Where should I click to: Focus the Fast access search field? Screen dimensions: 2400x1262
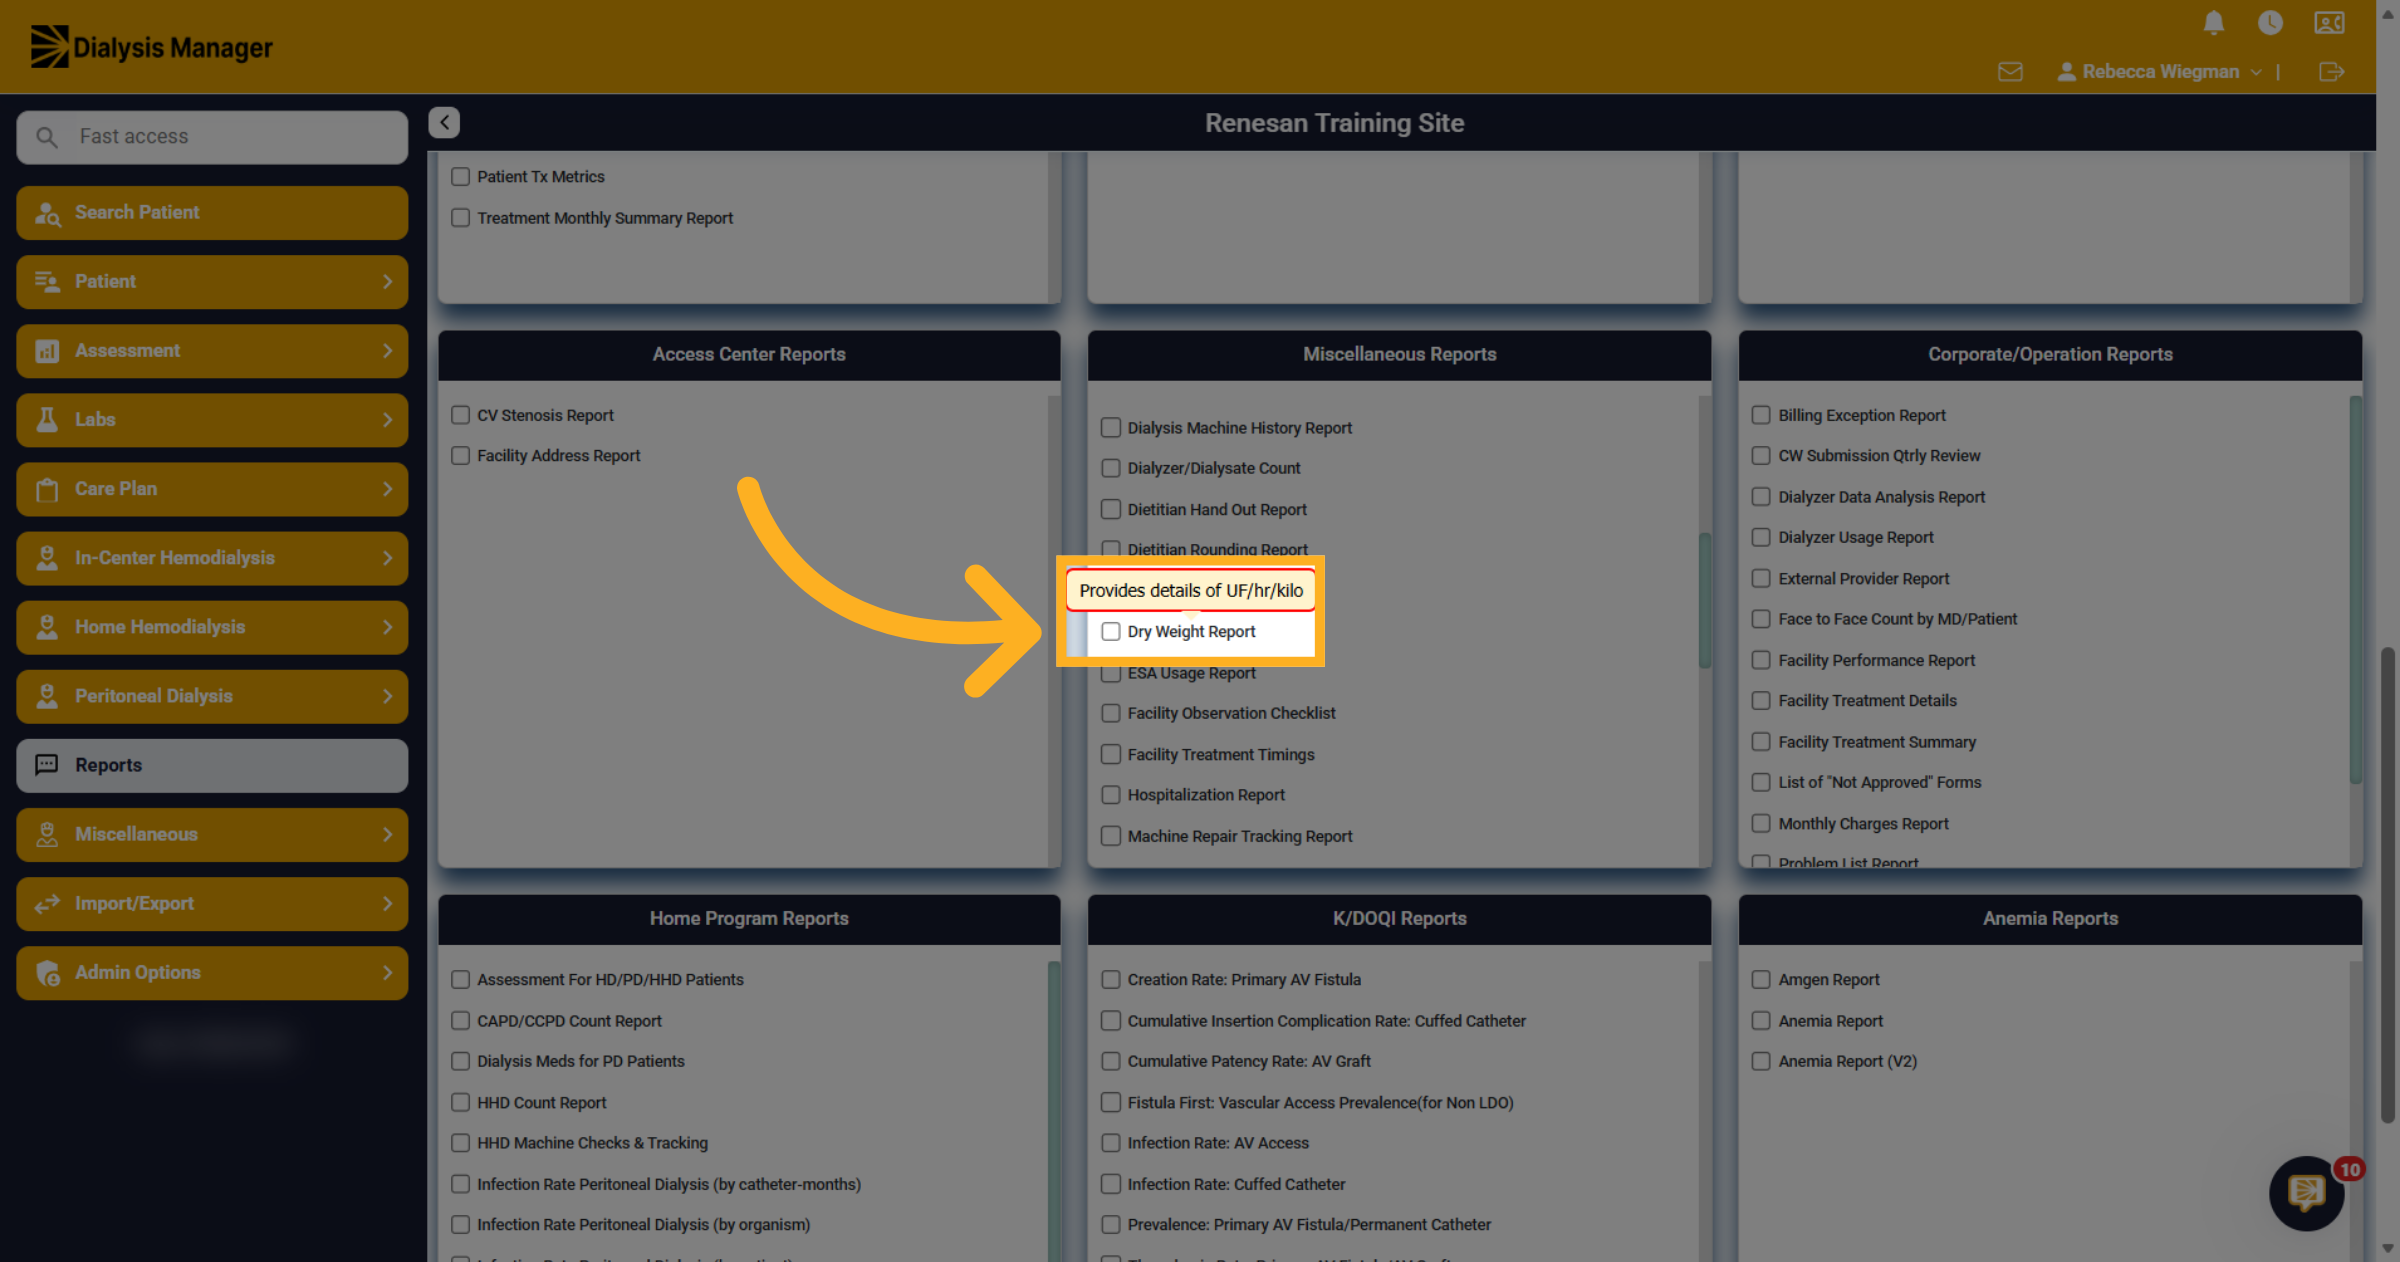212,137
